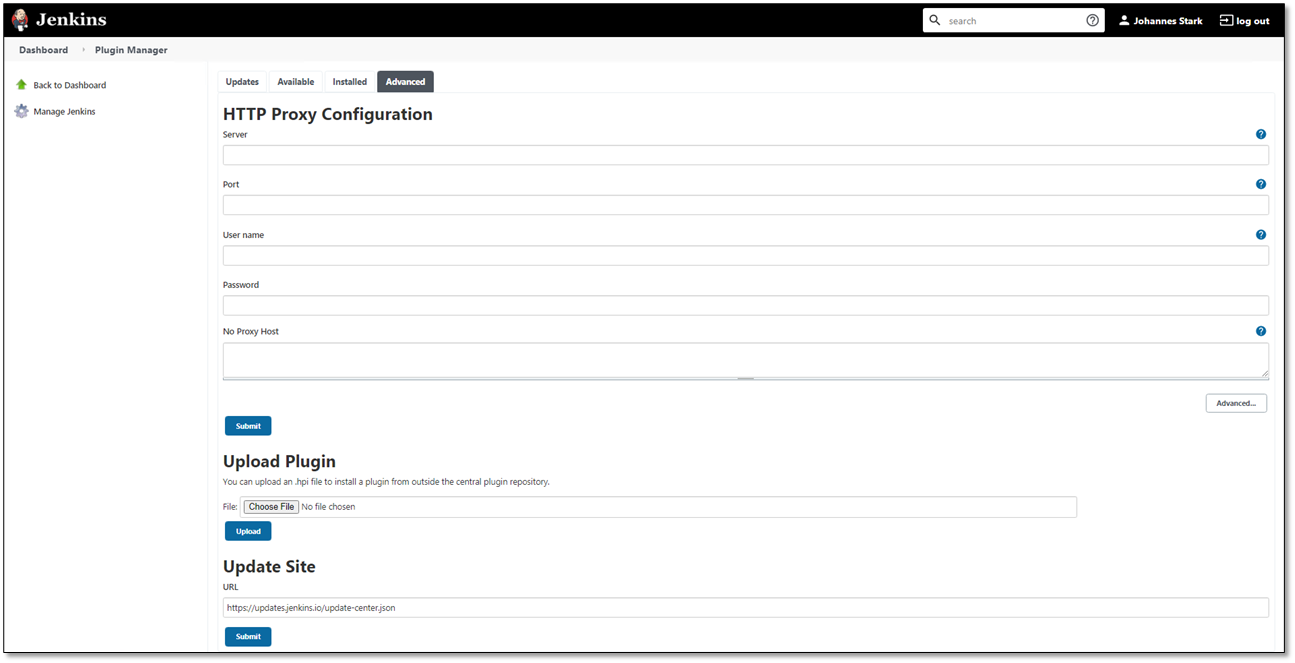
Task: Click the .hpi file upload description text
Action: click(386, 482)
